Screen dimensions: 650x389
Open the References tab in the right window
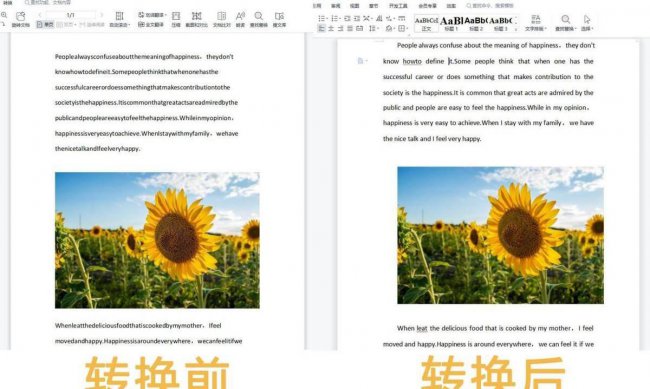click(317, 6)
